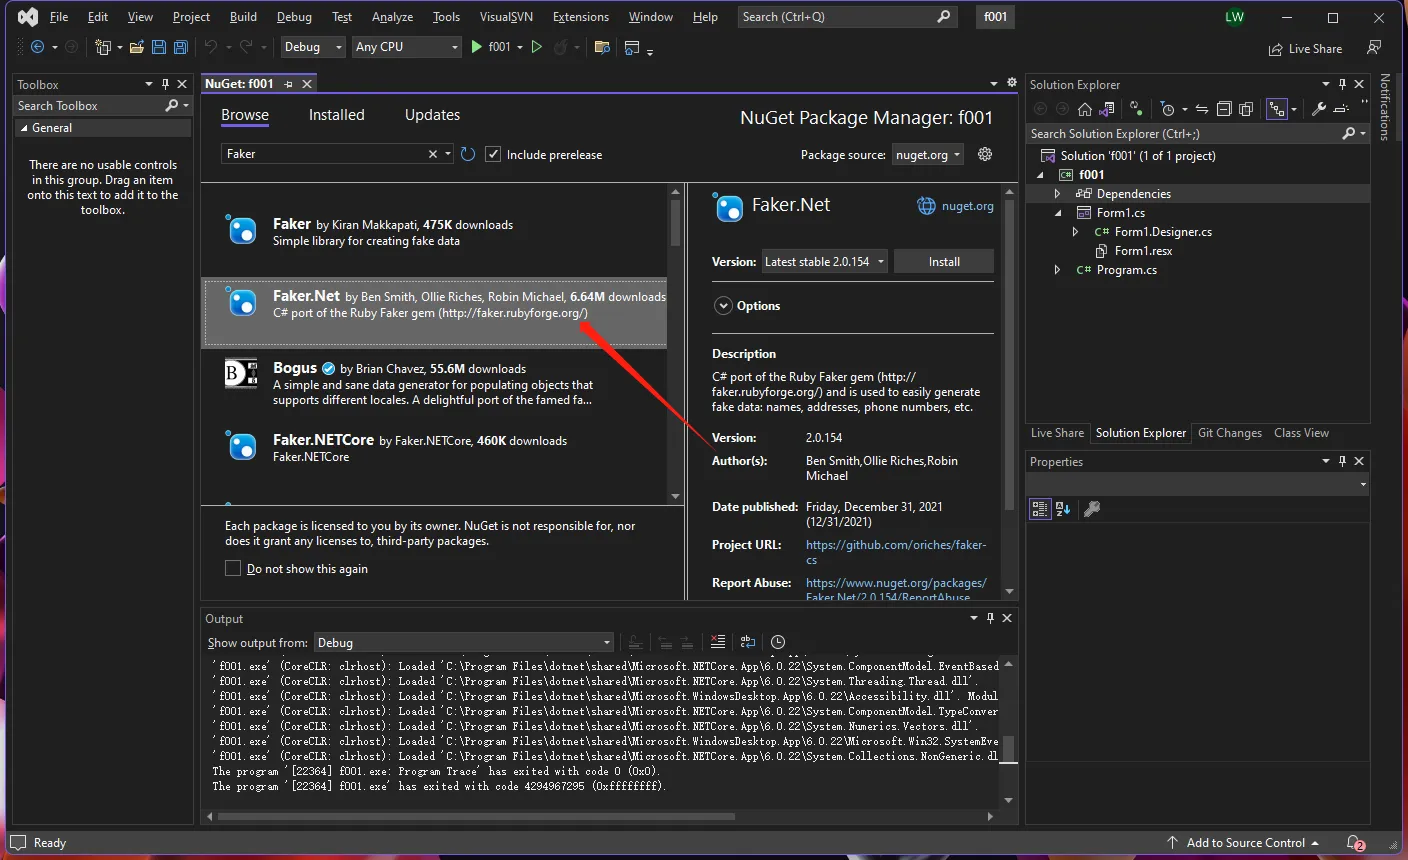1408x860 pixels.
Task: Click the Save All icon
Action: [x=181, y=47]
